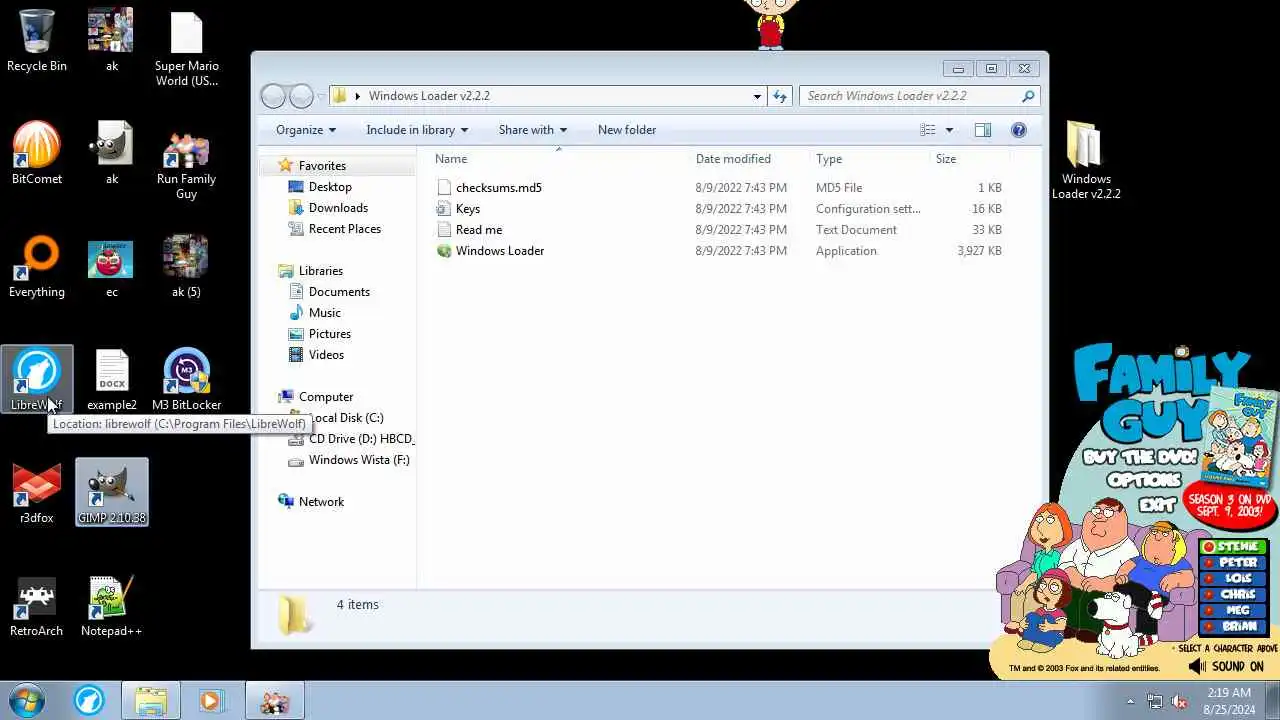
Task: Select the Windows Loader application file
Action: point(500,251)
